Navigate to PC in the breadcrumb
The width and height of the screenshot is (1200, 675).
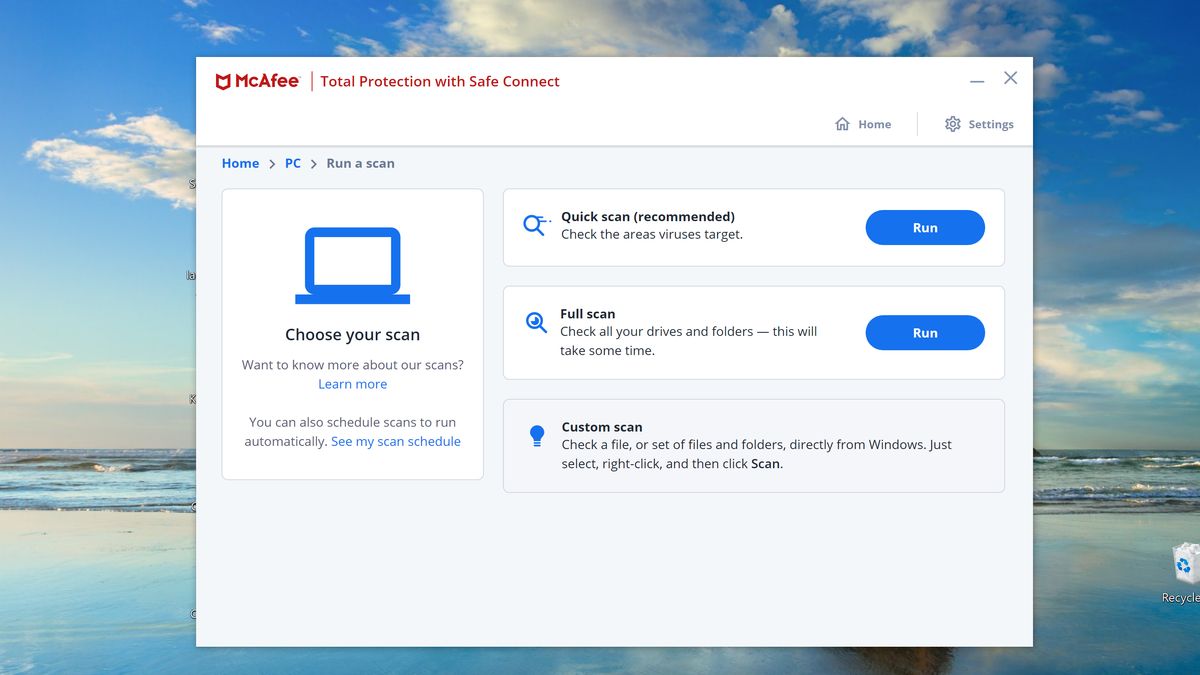pyautogui.click(x=292, y=163)
